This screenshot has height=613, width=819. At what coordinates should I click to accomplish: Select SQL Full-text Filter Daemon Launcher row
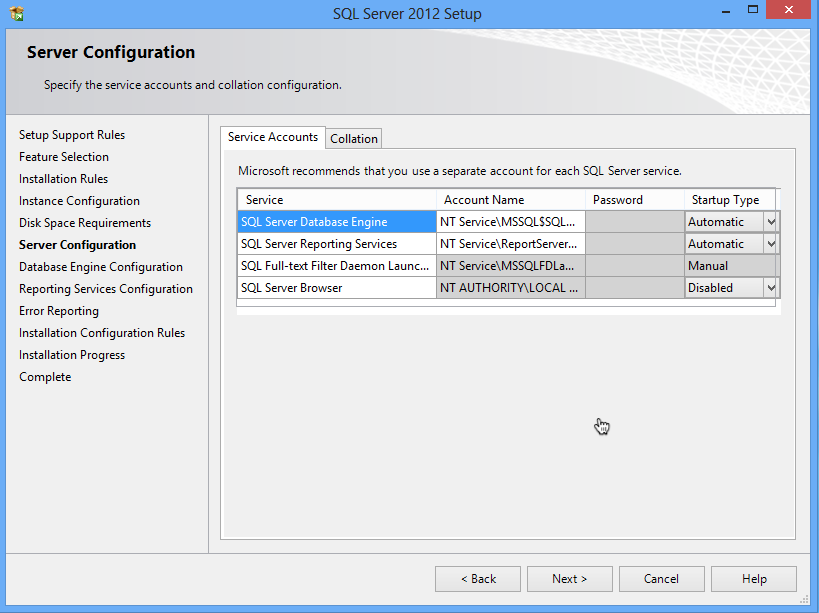(x=336, y=266)
